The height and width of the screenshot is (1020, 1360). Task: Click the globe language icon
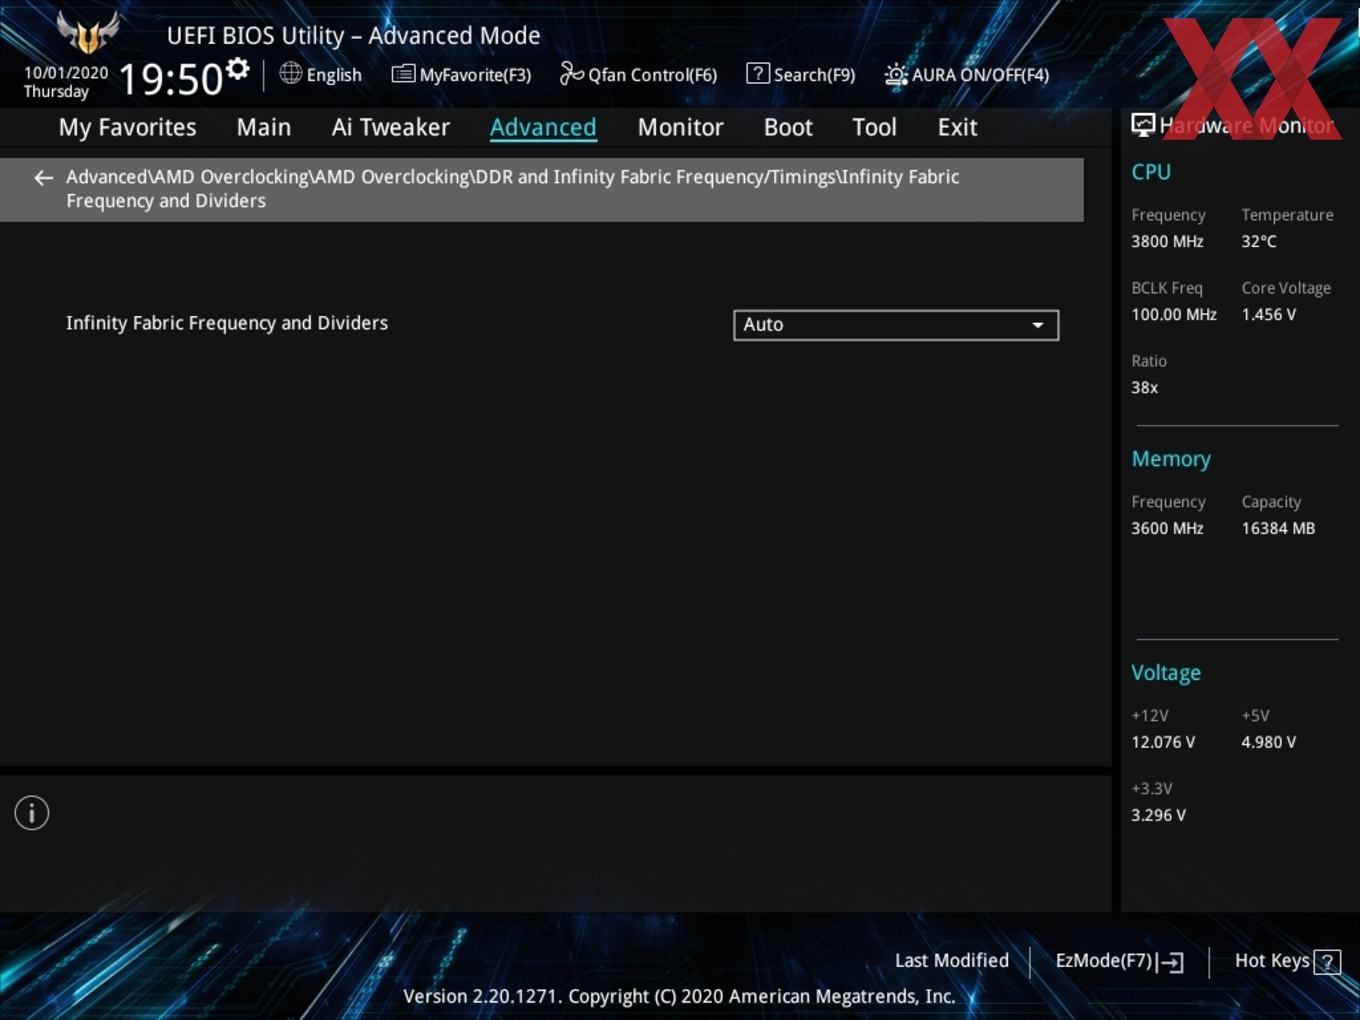pos(290,73)
